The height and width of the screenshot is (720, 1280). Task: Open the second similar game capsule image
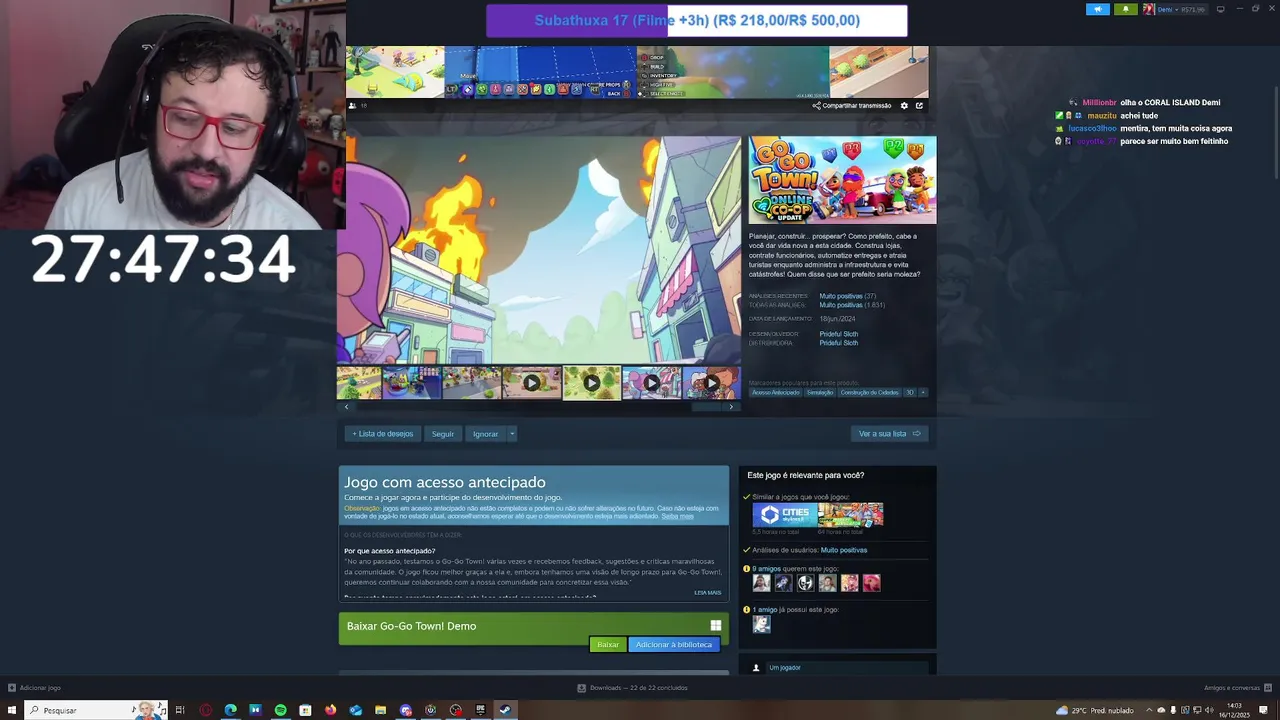851,515
